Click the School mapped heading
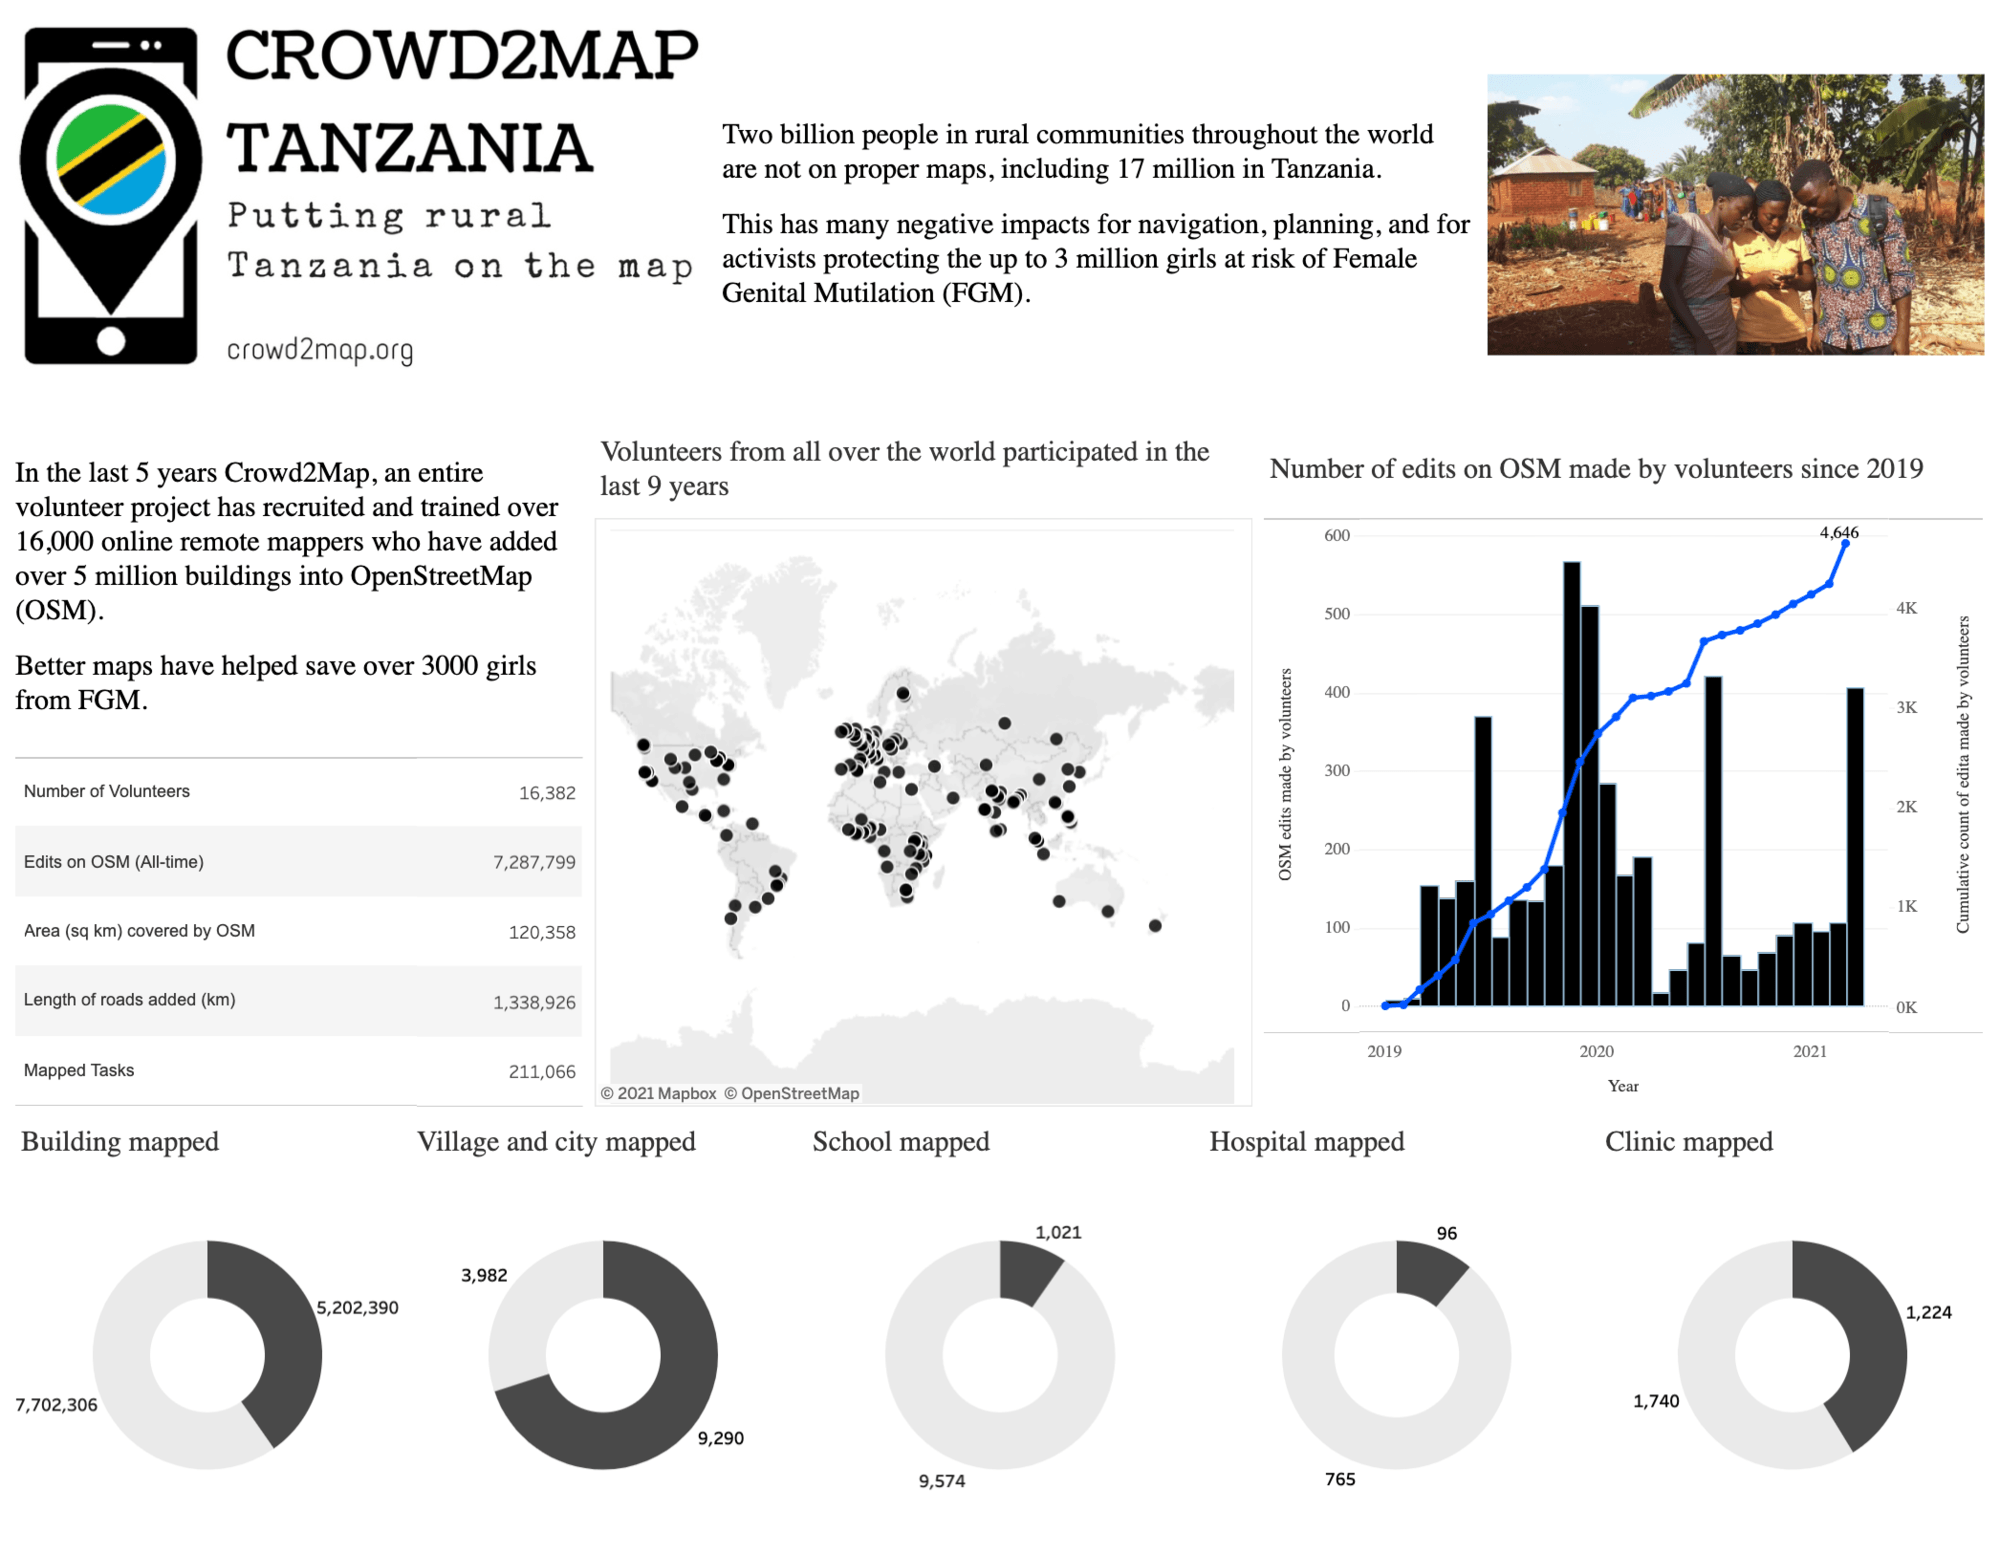Viewport: 2000px width, 1554px height. coord(901,1141)
